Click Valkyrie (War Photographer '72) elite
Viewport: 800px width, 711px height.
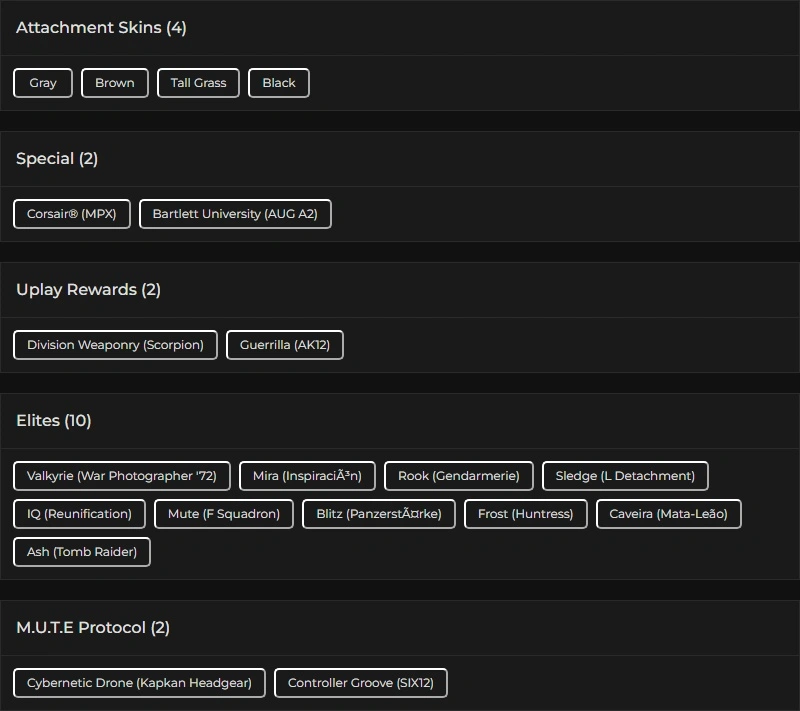(122, 476)
